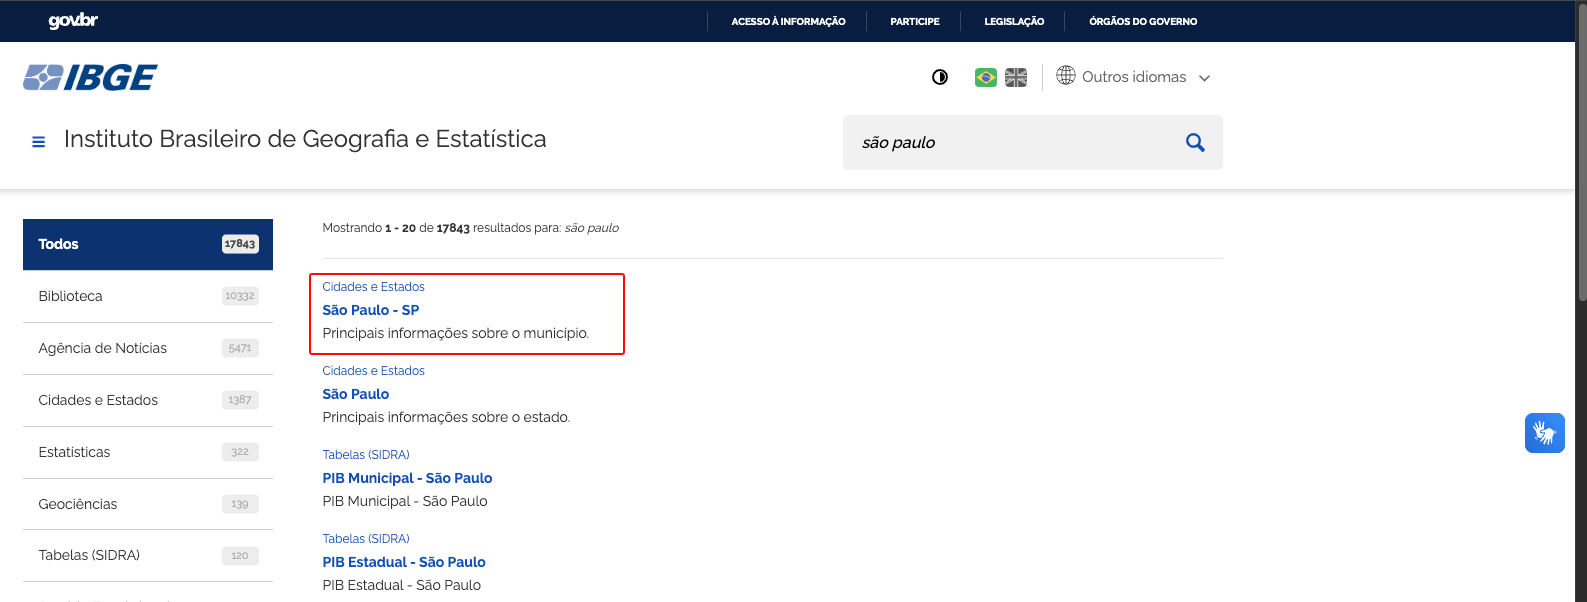
Task: Open the VLibras sign language widget
Action: click(1544, 433)
